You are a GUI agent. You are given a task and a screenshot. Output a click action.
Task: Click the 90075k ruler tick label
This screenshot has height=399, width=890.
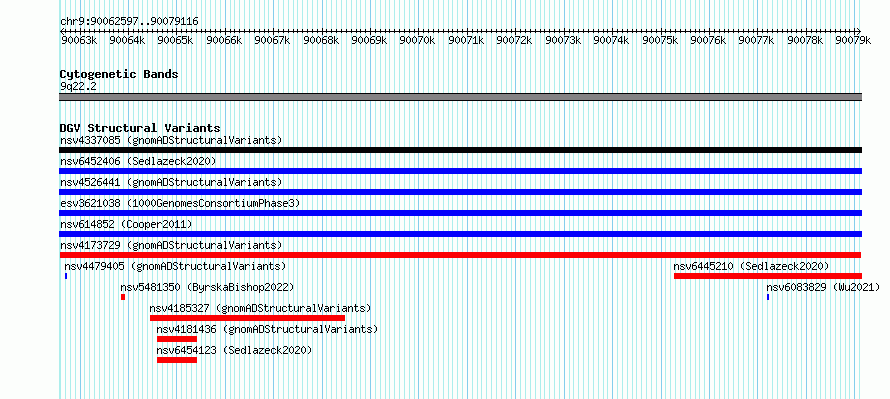660,40
